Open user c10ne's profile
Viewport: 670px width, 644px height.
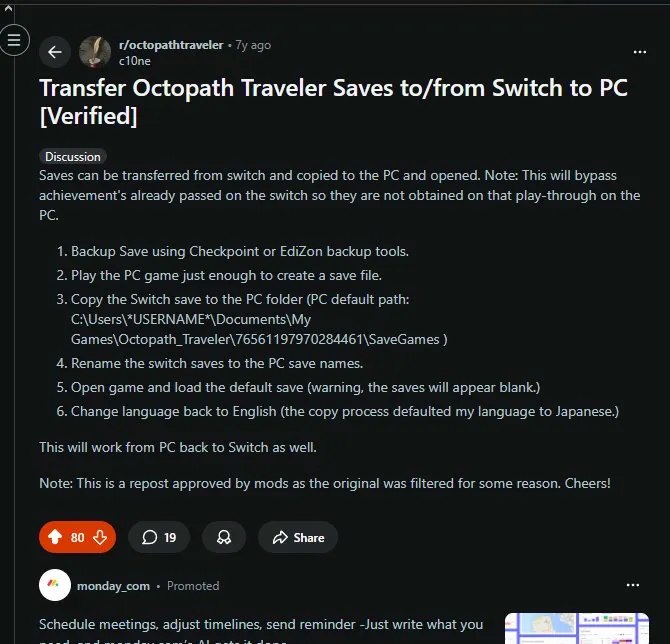(135, 61)
